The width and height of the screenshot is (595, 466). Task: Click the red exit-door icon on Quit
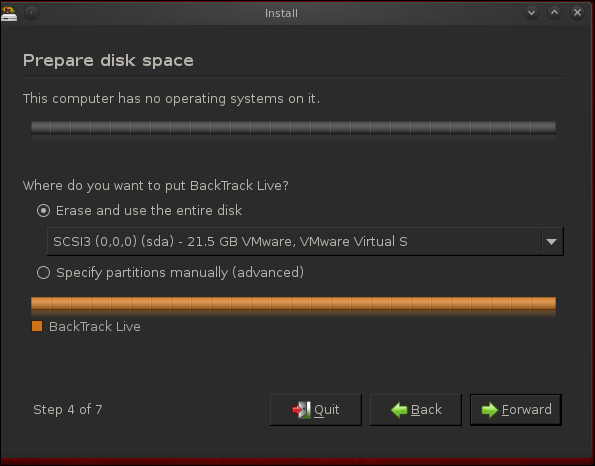301,409
